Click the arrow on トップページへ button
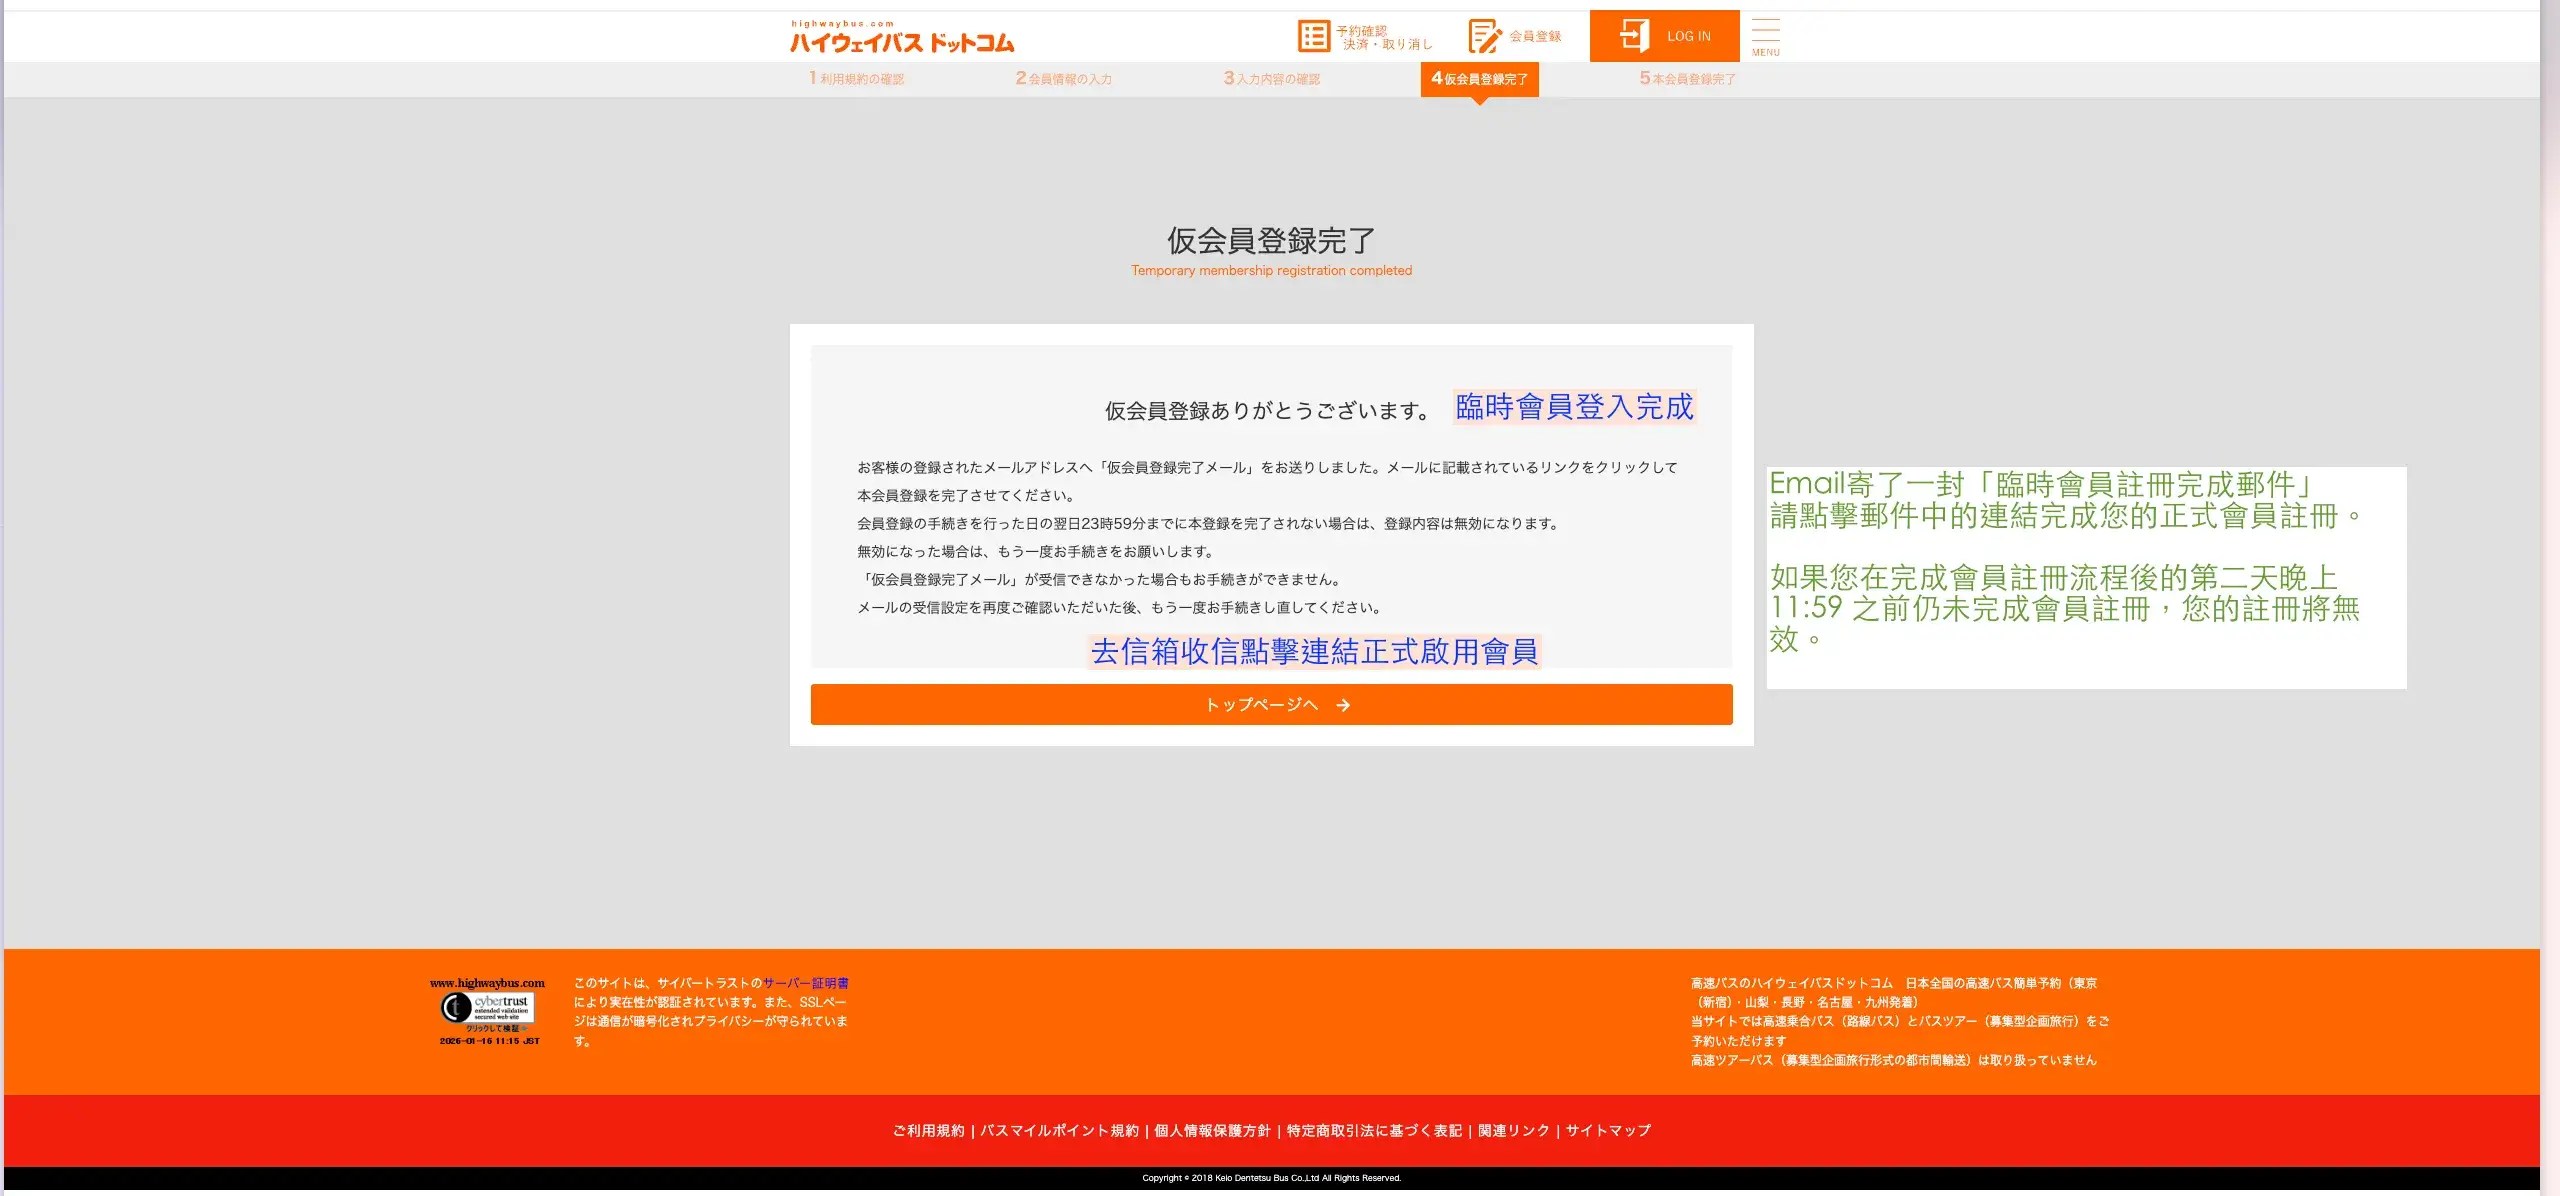2560x1196 pixels. click(x=1344, y=704)
